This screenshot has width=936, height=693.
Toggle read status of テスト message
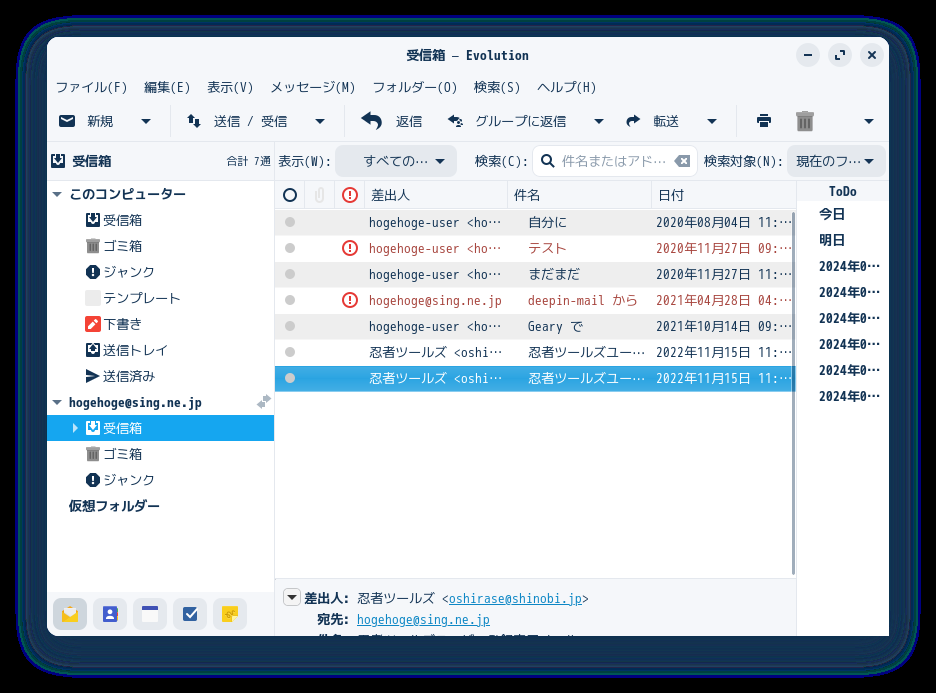pos(290,248)
